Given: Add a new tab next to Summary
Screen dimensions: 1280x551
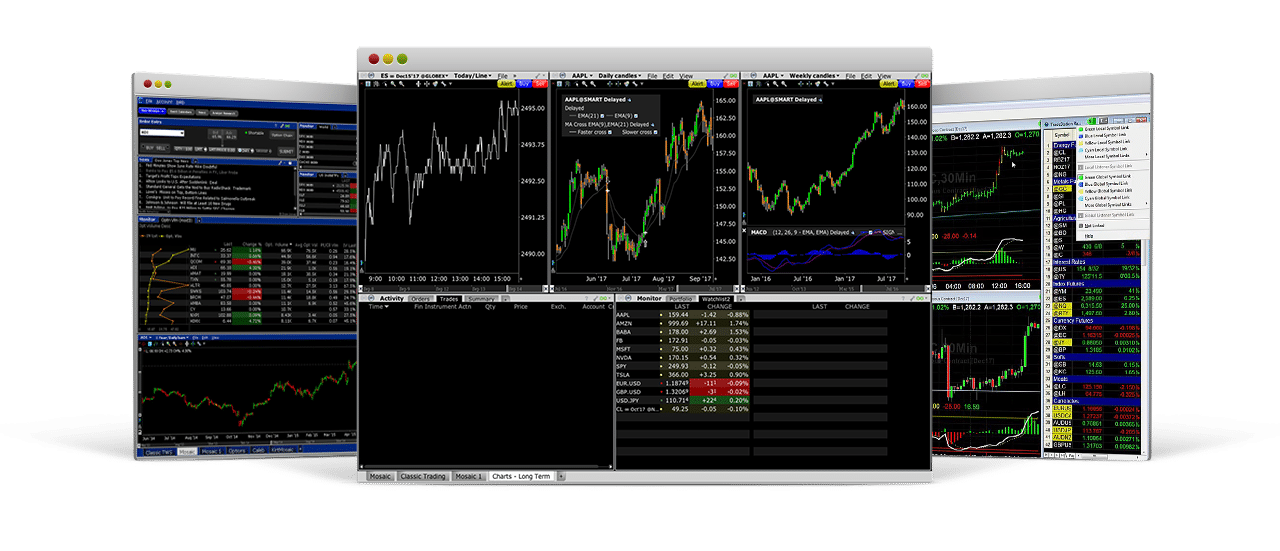Looking at the screenshot, I should point(505,299).
